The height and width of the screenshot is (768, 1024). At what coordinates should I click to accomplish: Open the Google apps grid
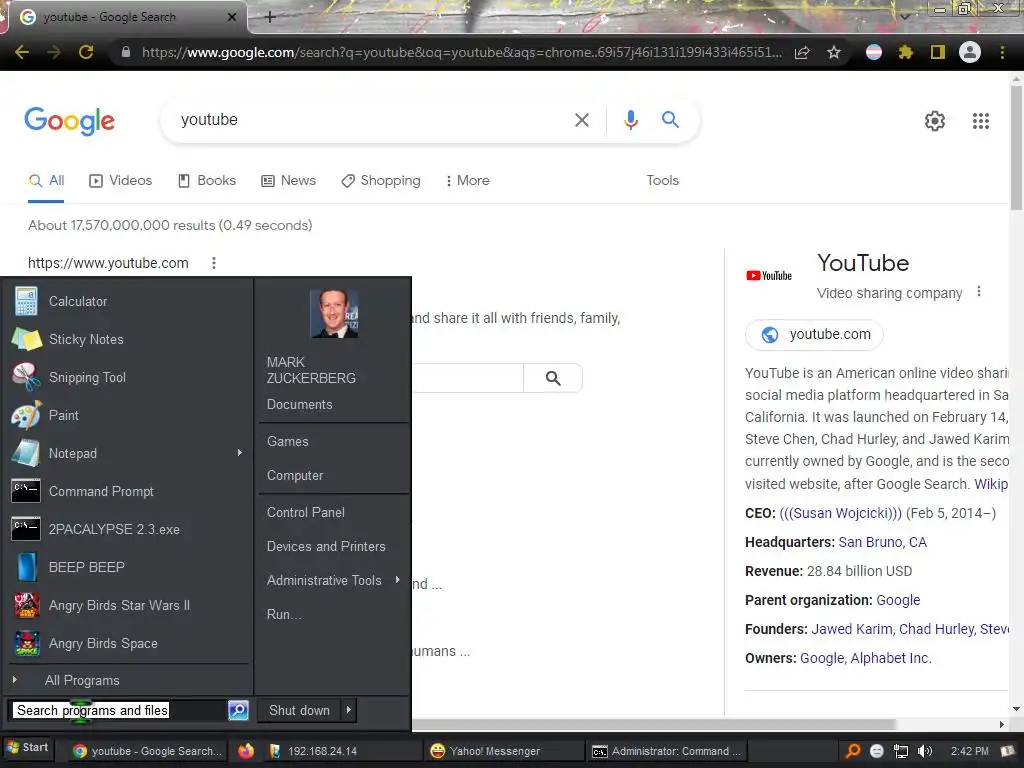pyautogui.click(x=980, y=121)
